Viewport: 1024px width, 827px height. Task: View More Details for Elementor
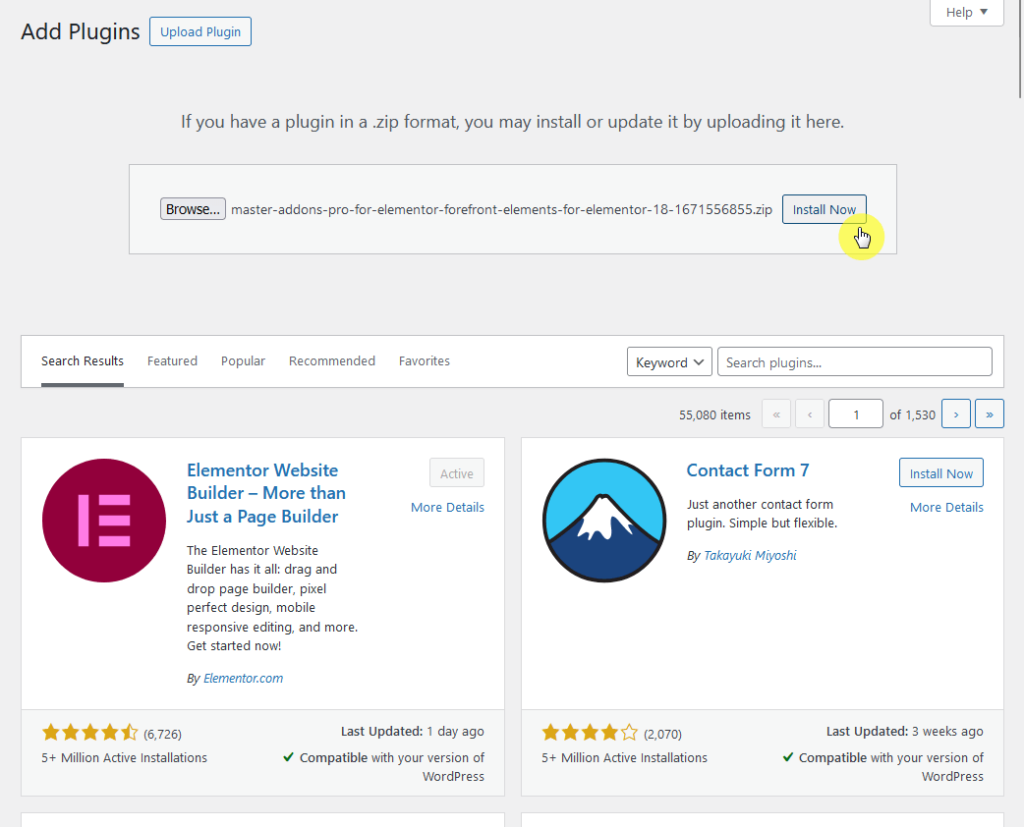447,507
